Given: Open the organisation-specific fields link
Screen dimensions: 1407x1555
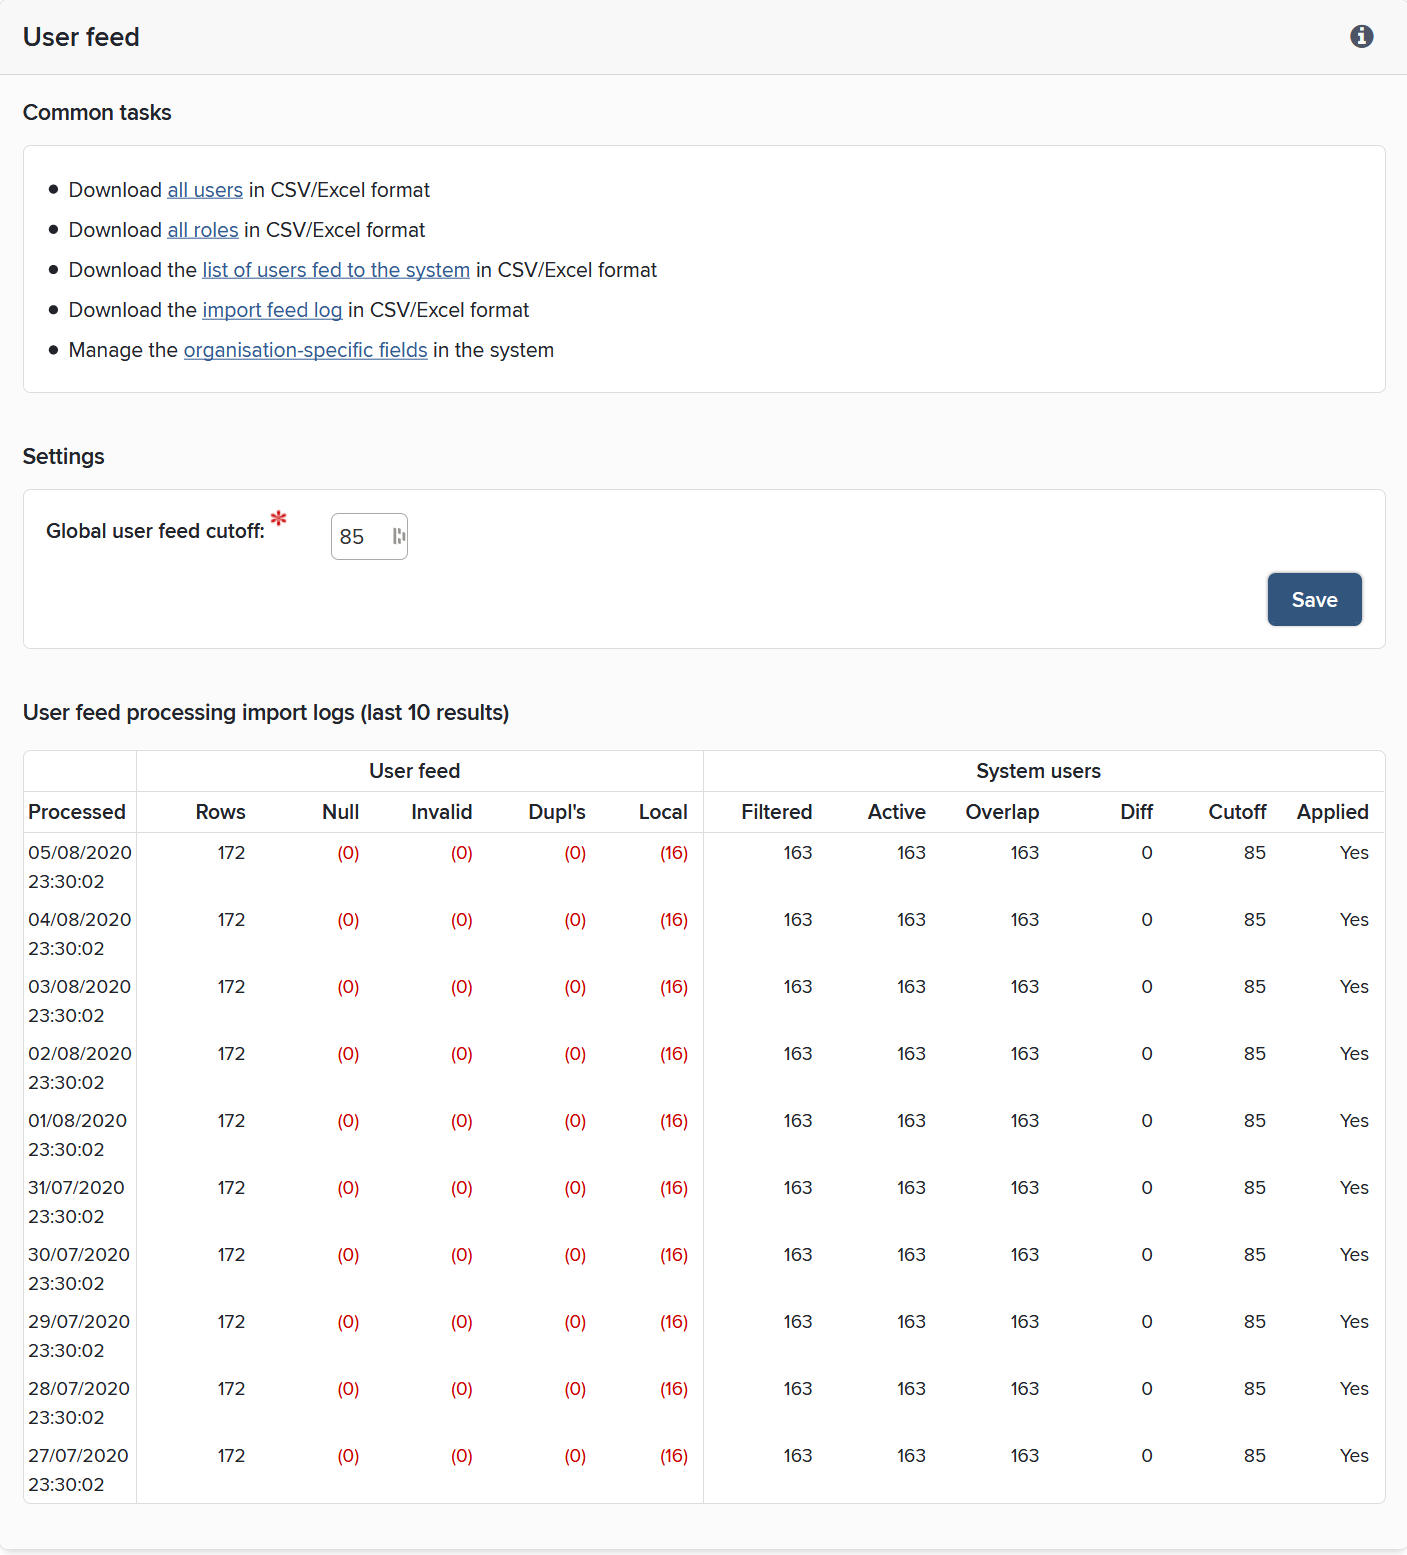Looking at the screenshot, I should click(x=305, y=350).
